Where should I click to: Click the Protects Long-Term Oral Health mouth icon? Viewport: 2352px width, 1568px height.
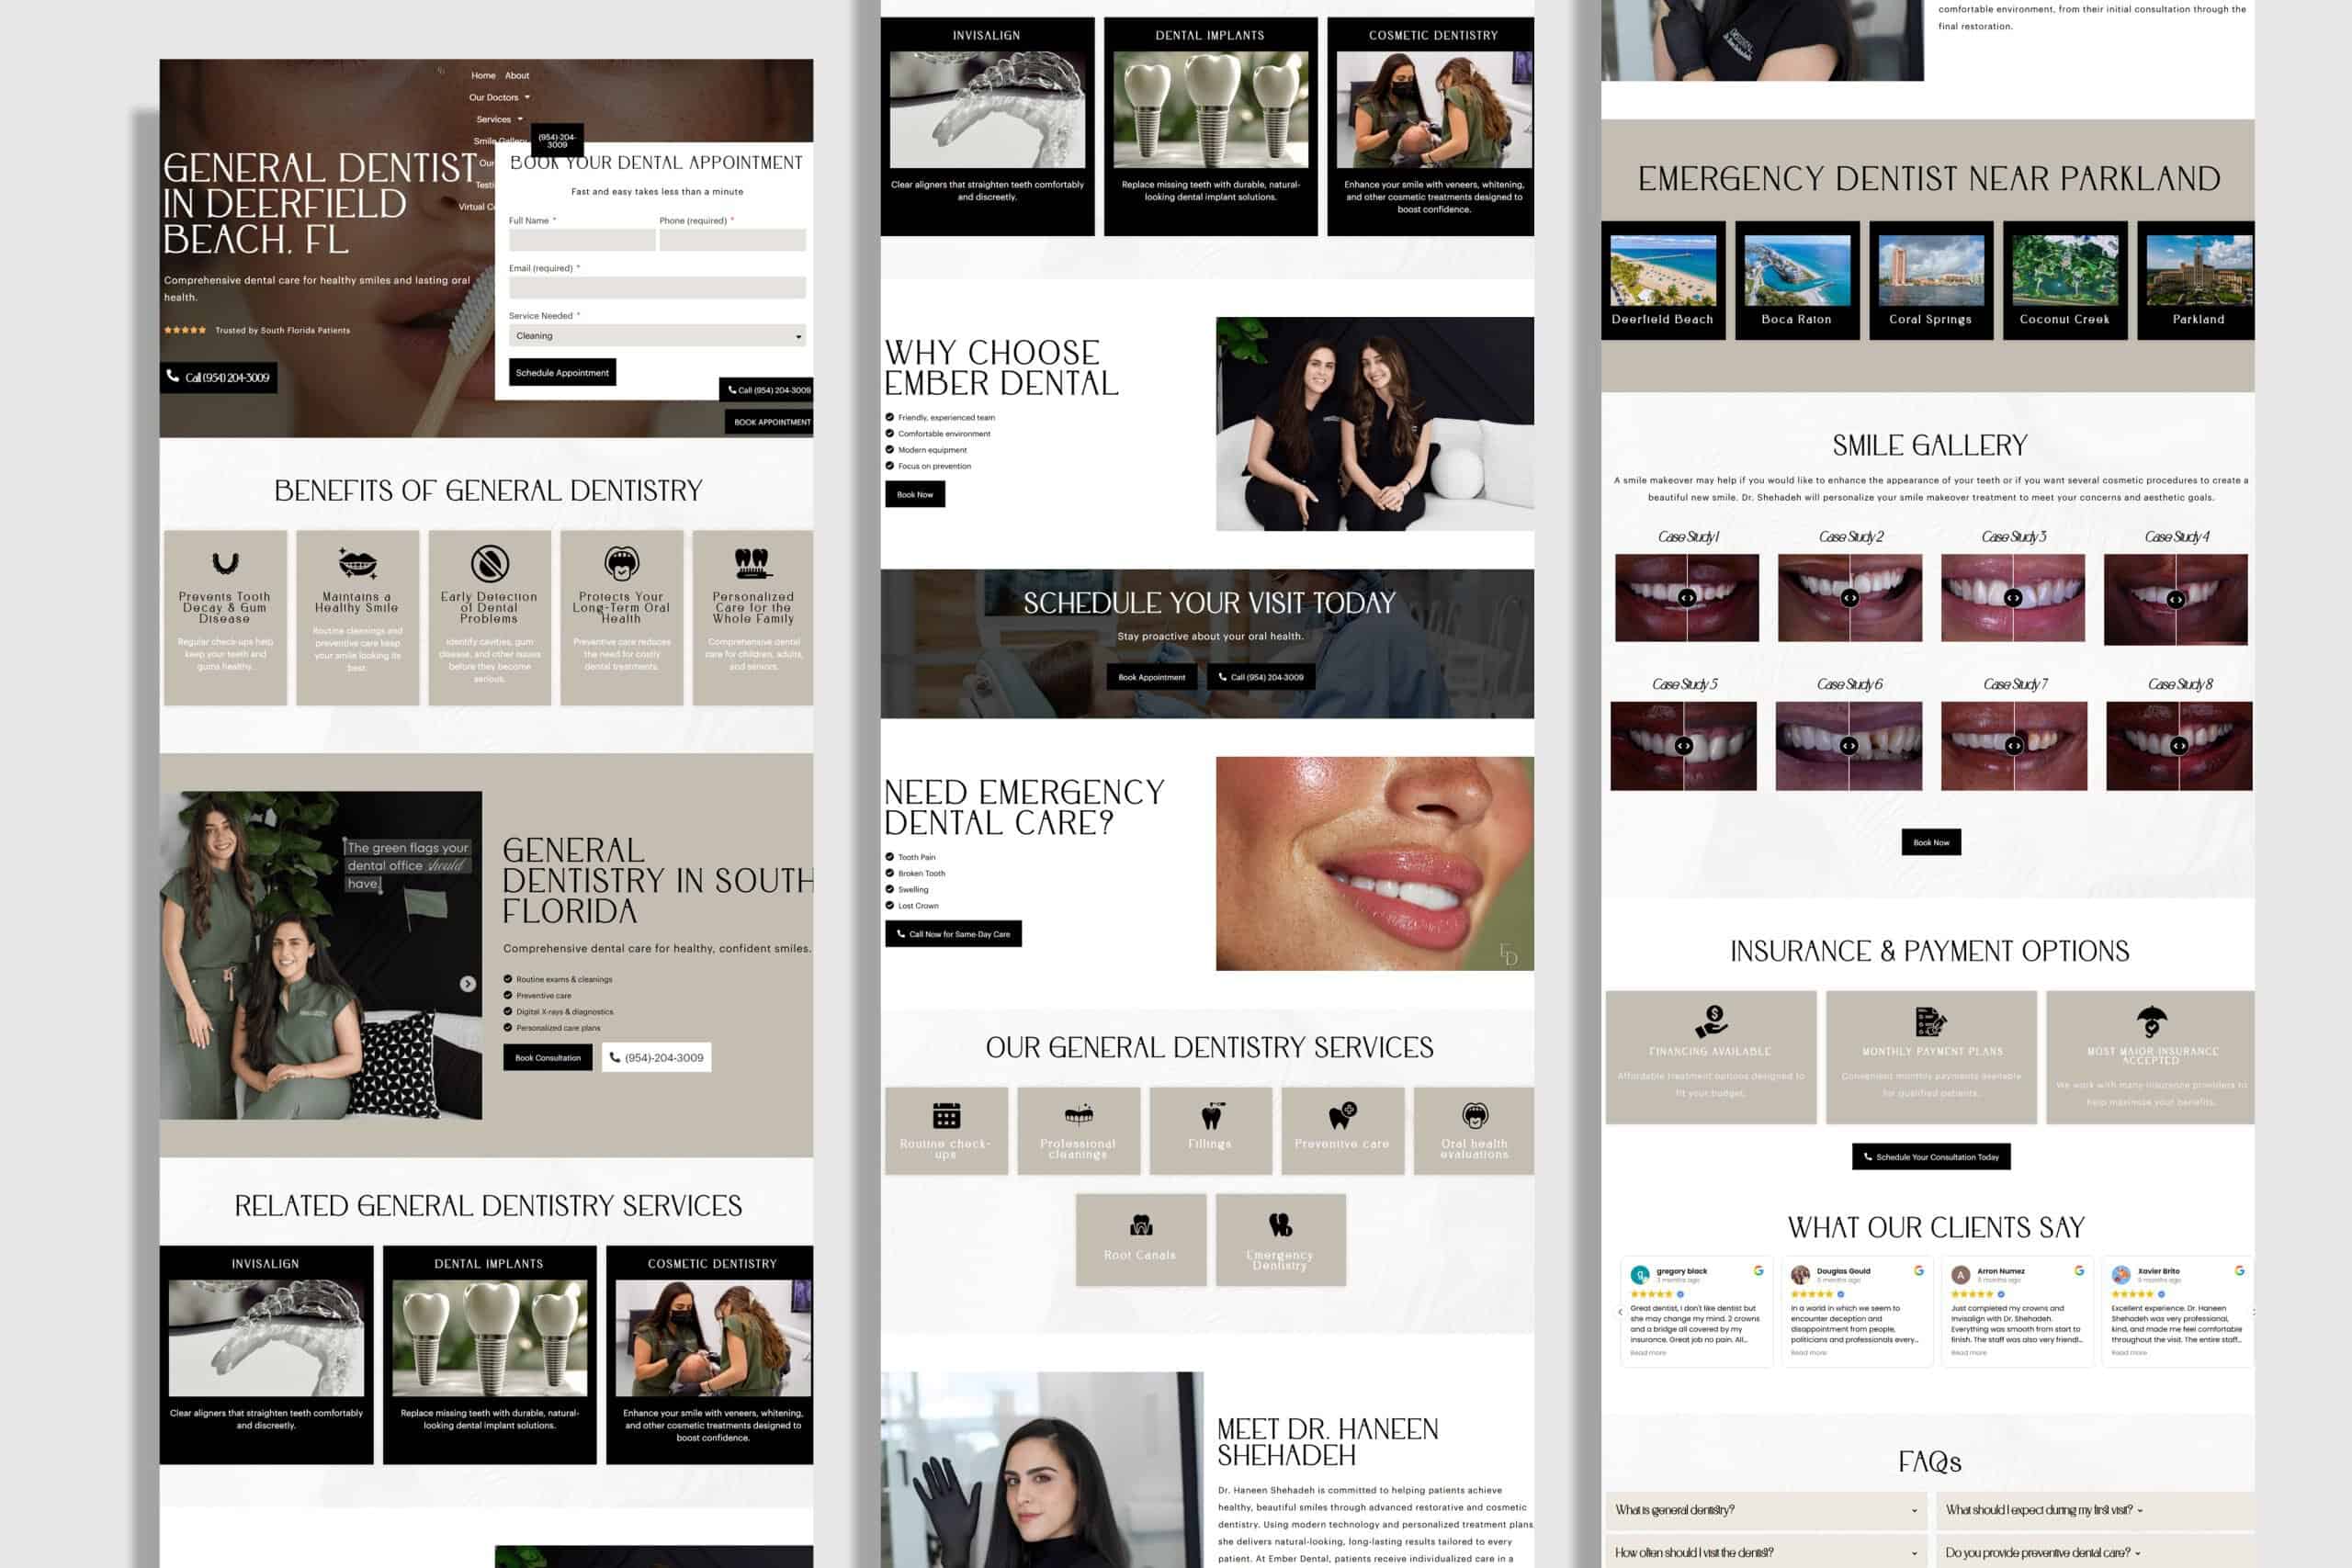[x=621, y=563]
